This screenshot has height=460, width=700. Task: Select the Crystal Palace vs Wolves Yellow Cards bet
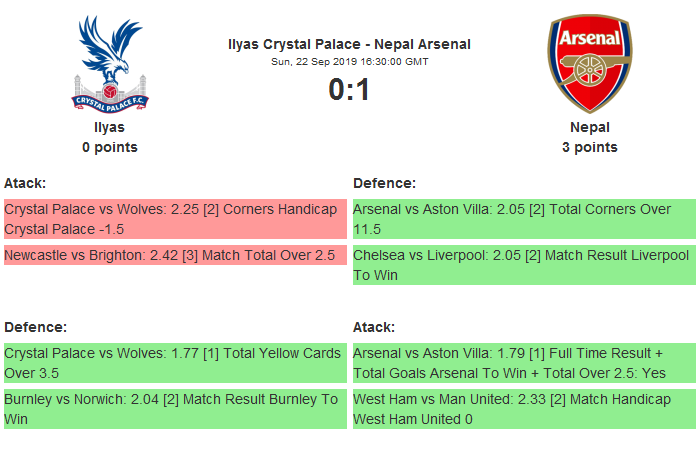tap(175, 363)
